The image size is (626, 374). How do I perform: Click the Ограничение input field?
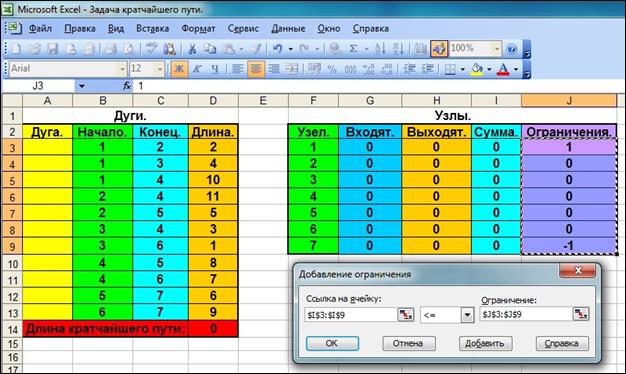(x=526, y=315)
